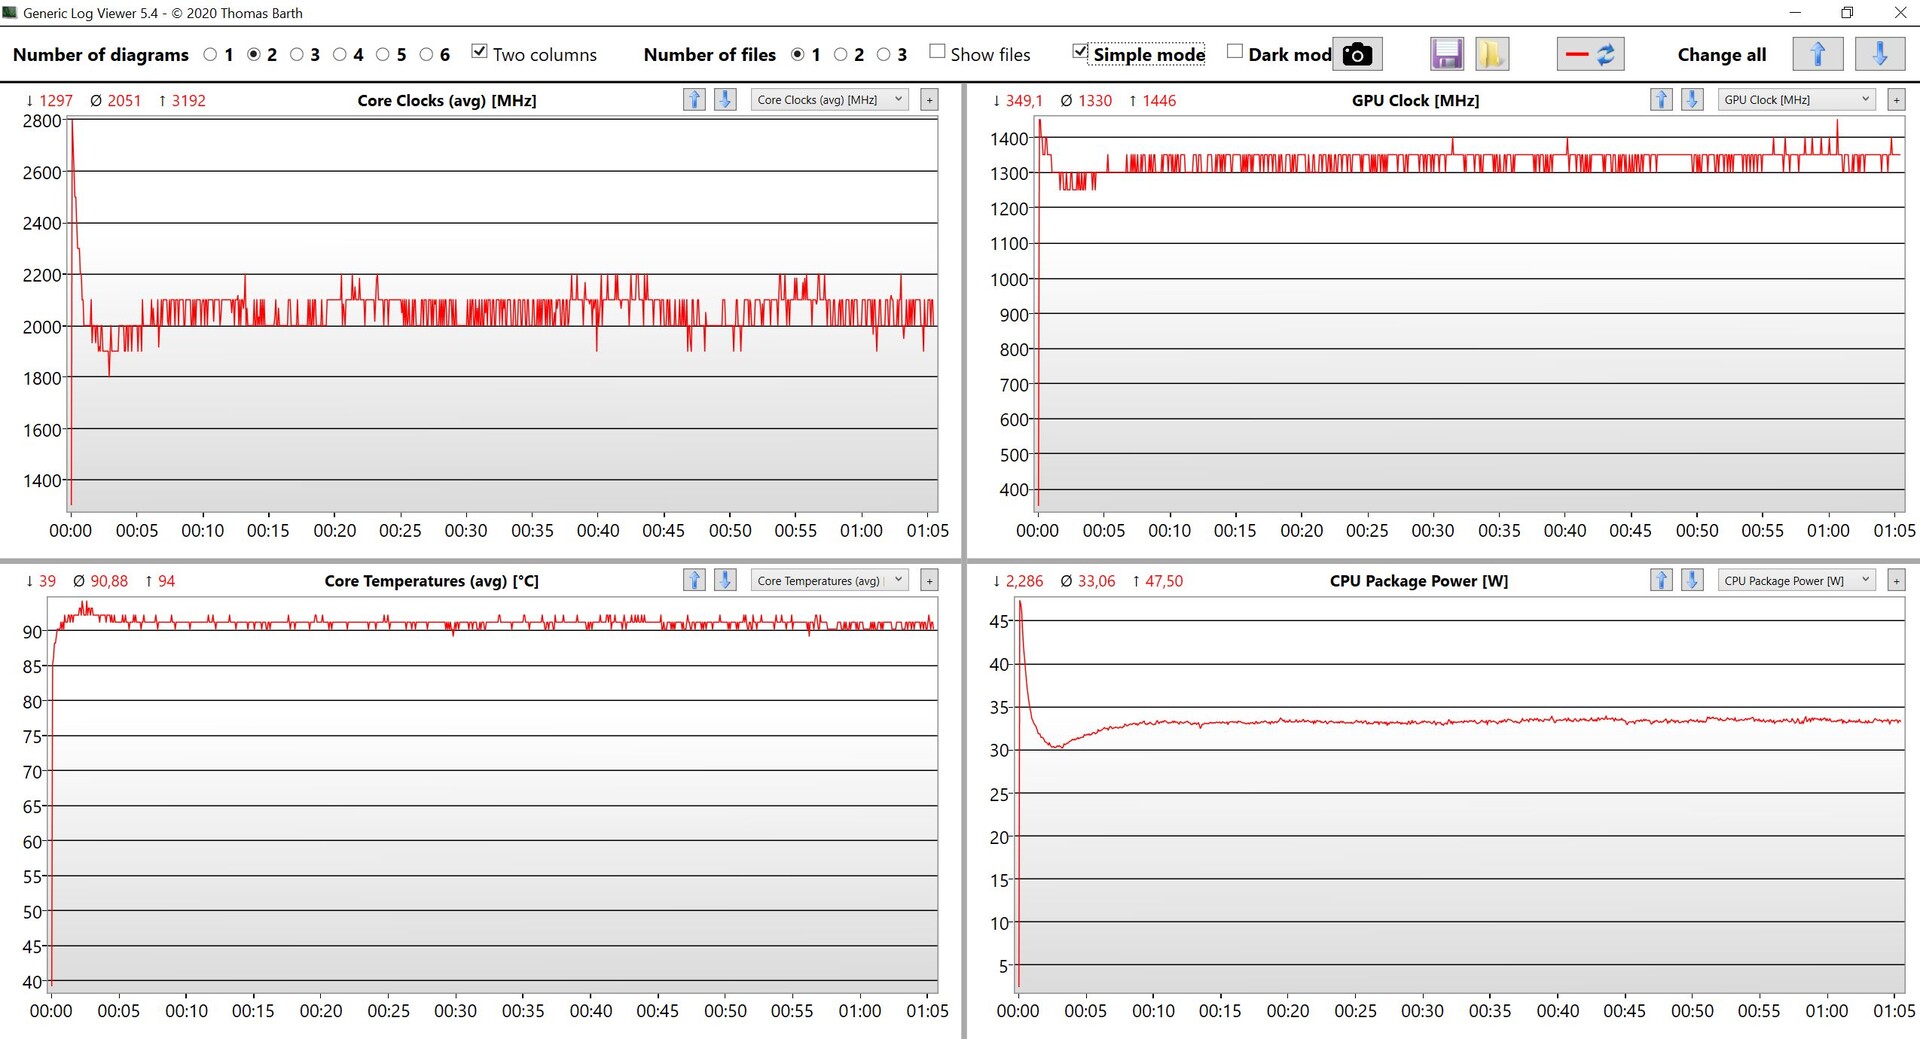Click the up arrow for Core Clocks diagram
This screenshot has height=1039, width=1920.
(x=694, y=99)
